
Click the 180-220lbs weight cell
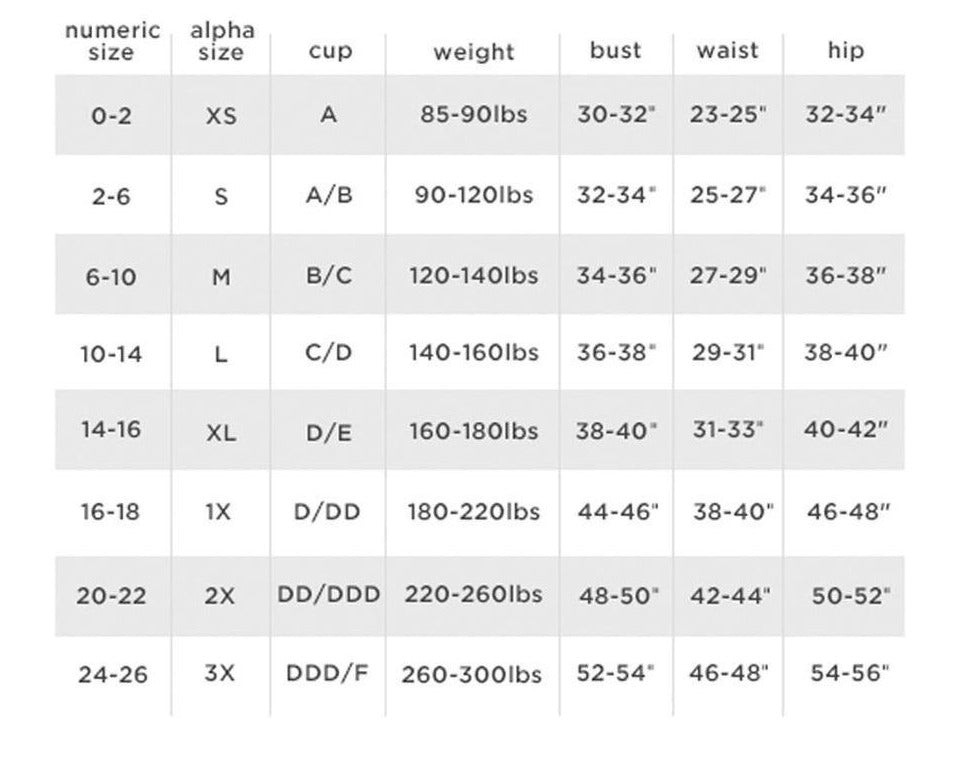[473, 512]
